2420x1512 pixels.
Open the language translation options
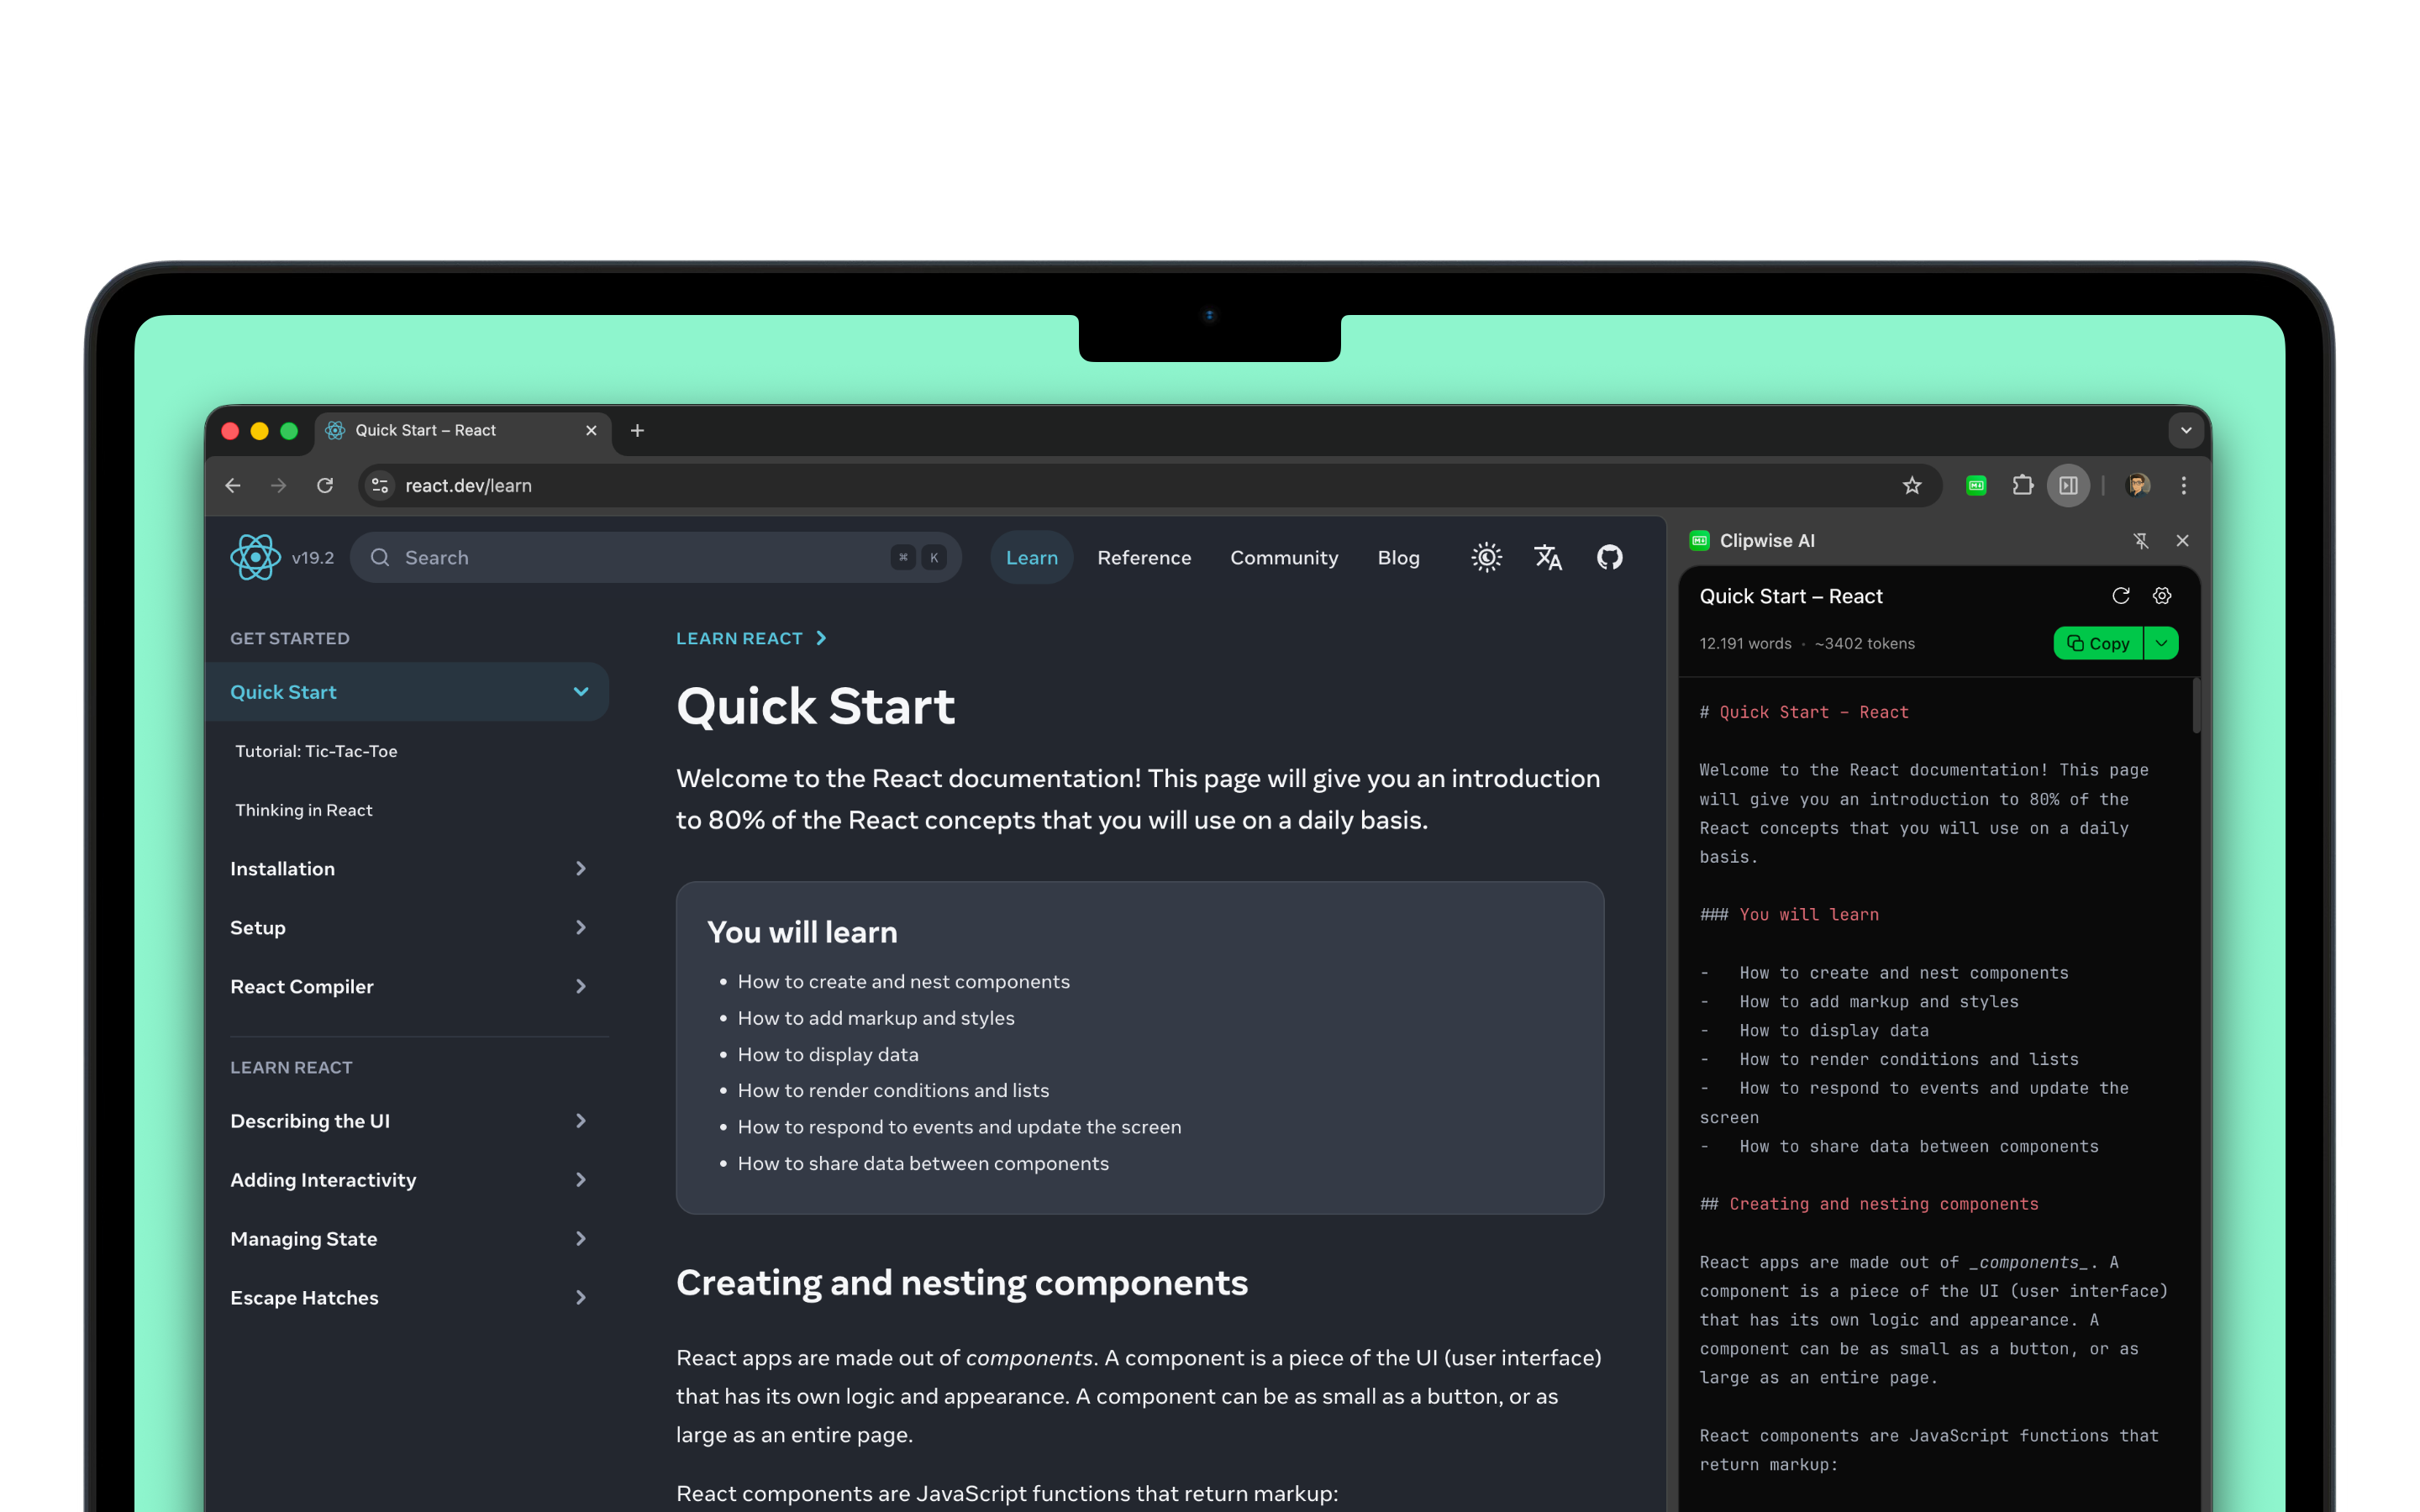1548,557
